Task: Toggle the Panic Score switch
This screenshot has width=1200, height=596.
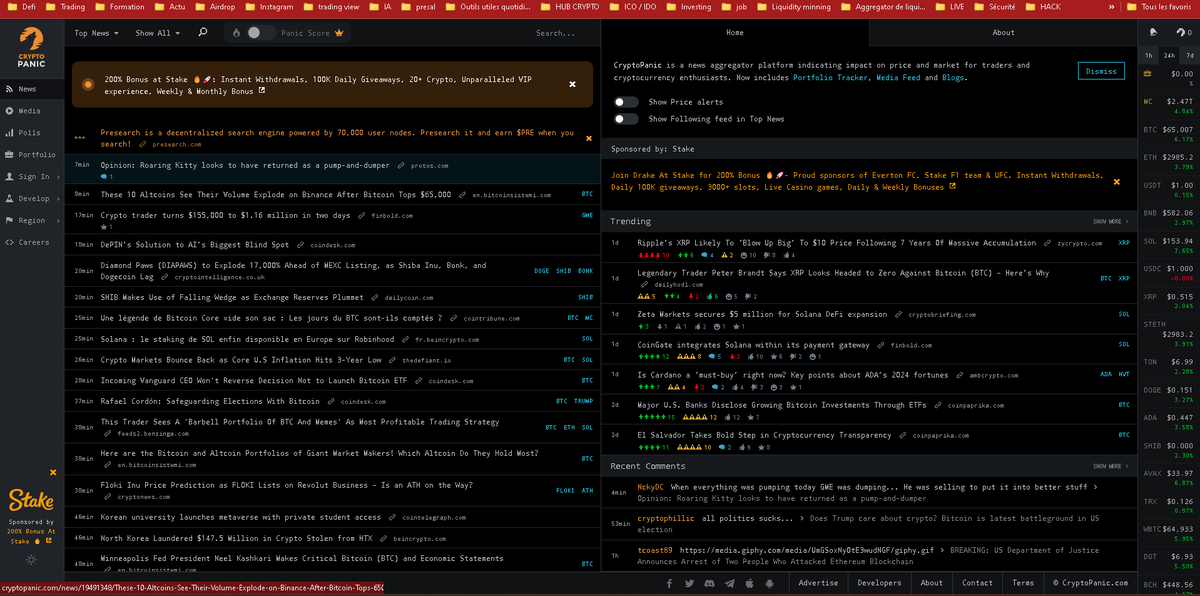Action: pyautogui.click(x=261, y=33)
